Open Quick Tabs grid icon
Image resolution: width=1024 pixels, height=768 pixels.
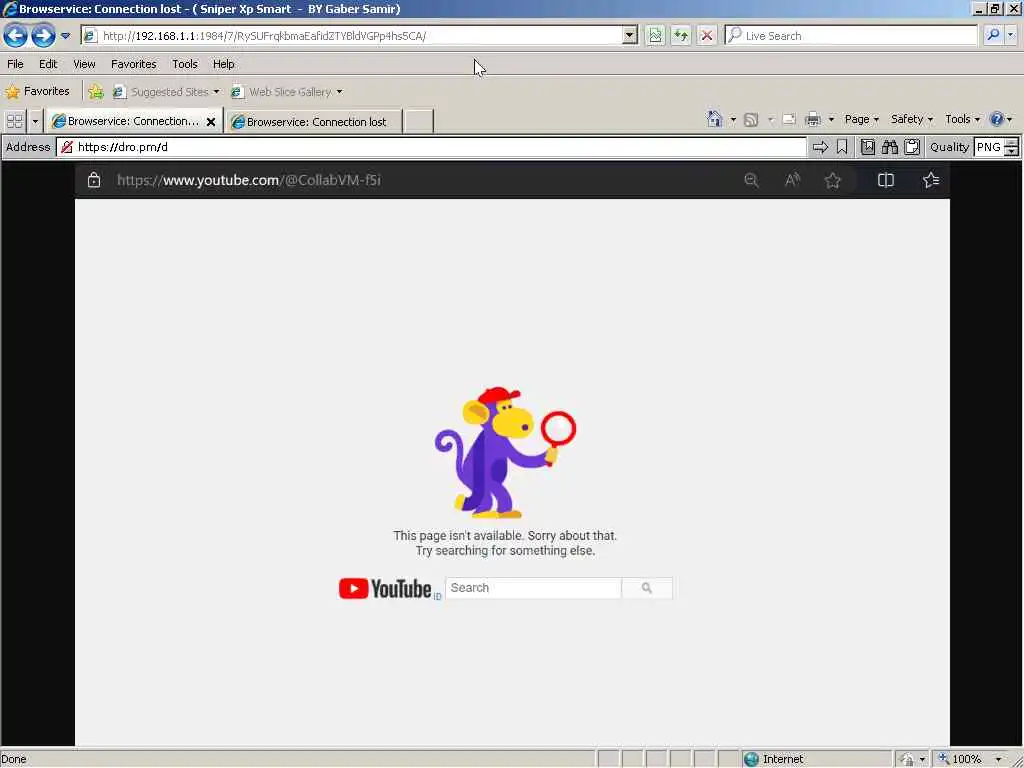[14, 121]
